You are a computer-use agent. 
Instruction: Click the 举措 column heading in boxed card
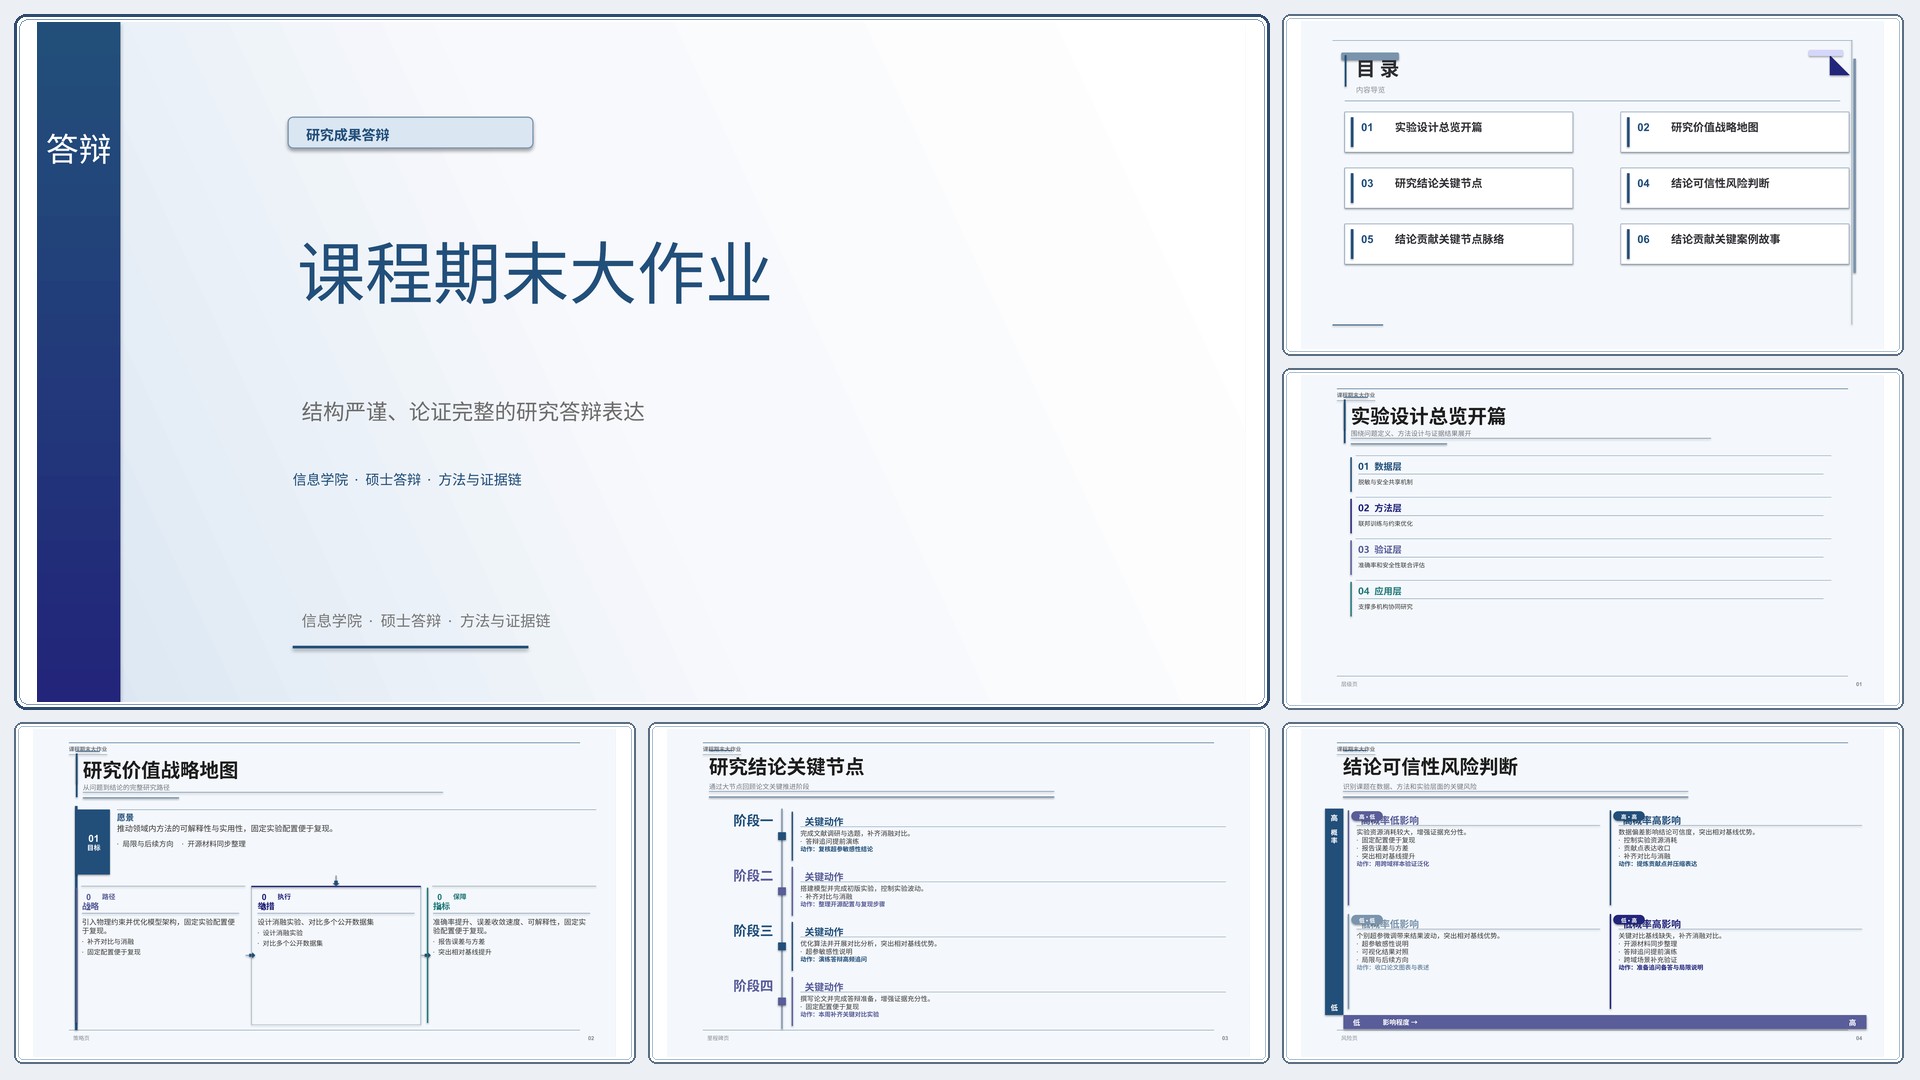click(266, 907)
